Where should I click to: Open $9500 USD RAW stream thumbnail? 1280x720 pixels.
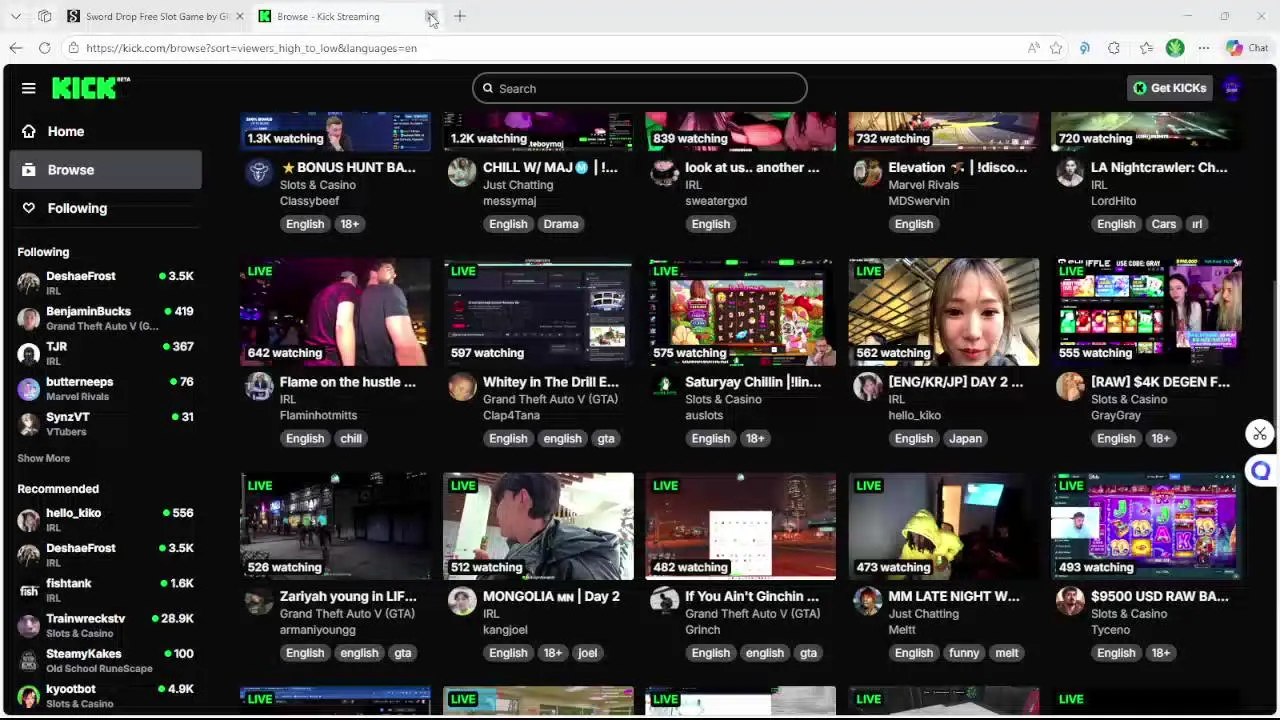click(1147, 526)
